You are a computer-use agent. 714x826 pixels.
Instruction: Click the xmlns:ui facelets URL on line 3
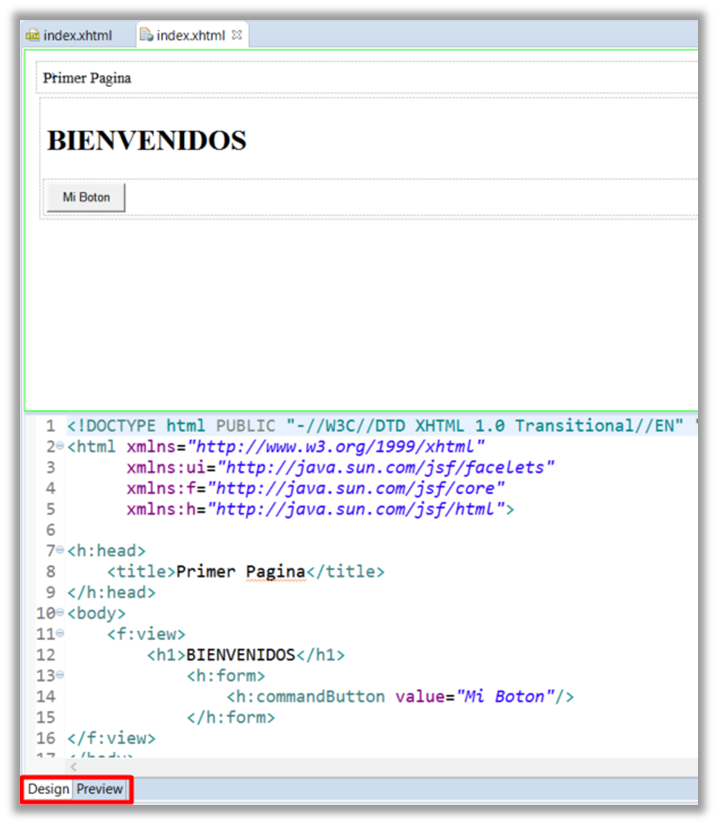pos(385,467)
